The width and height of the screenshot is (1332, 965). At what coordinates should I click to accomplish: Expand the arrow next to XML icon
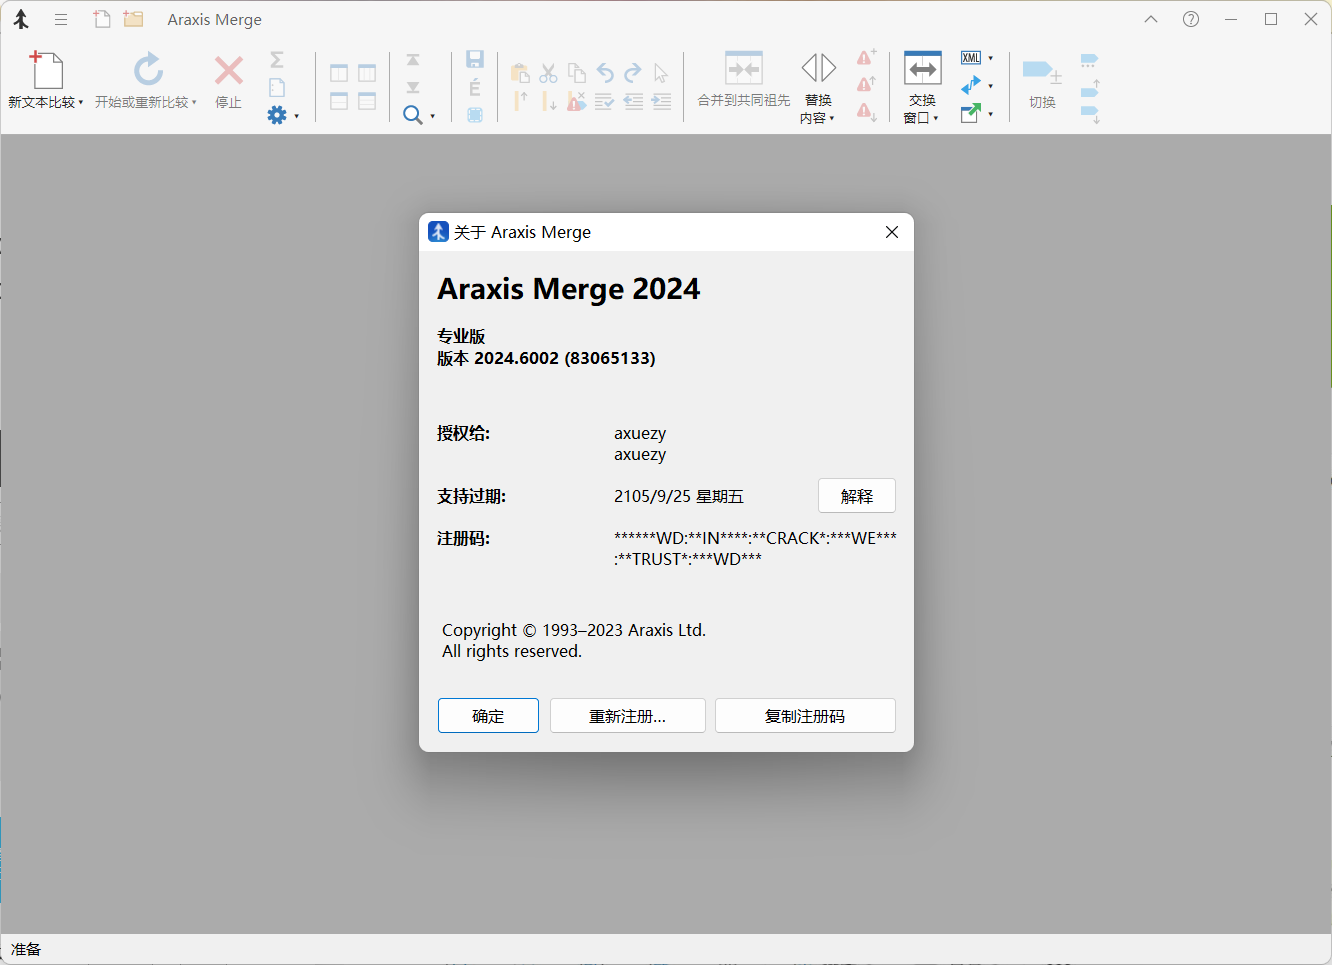coord(991,58)
